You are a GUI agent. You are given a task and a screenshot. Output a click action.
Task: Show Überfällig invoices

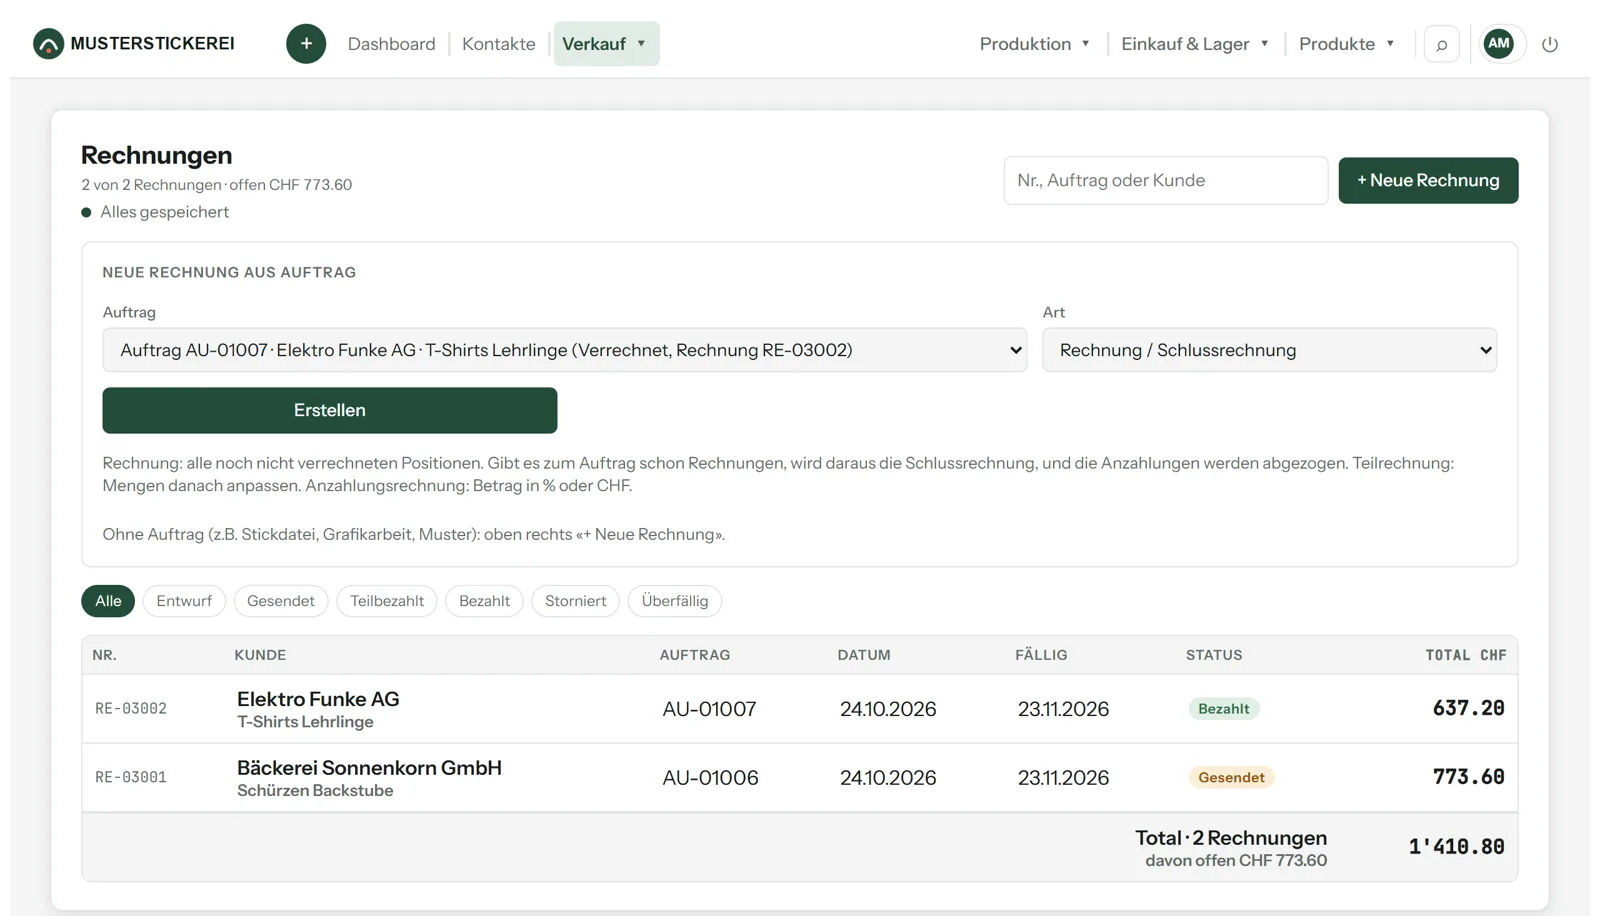click(x=675, y=601)
